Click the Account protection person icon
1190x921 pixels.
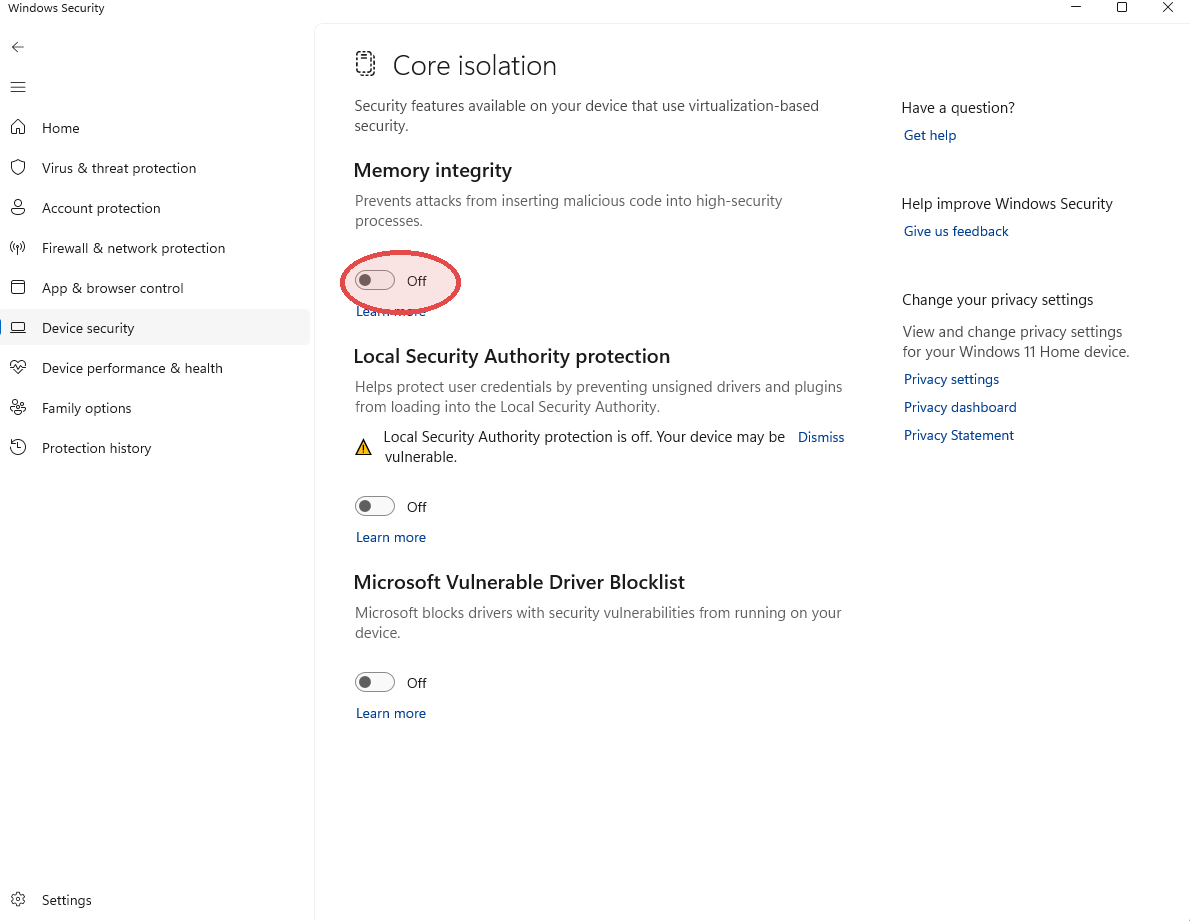pyautogui.click(x=18, y=208)
